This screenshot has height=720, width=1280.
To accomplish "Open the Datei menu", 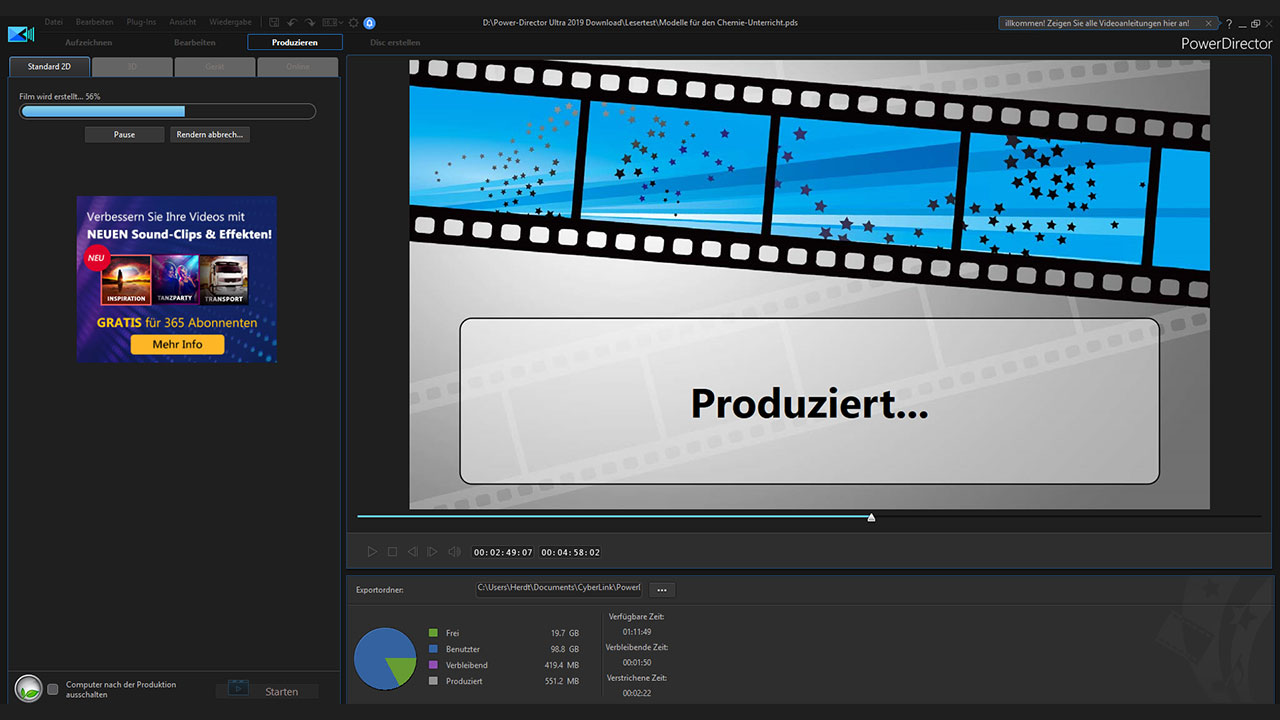I will pos(53,22).
